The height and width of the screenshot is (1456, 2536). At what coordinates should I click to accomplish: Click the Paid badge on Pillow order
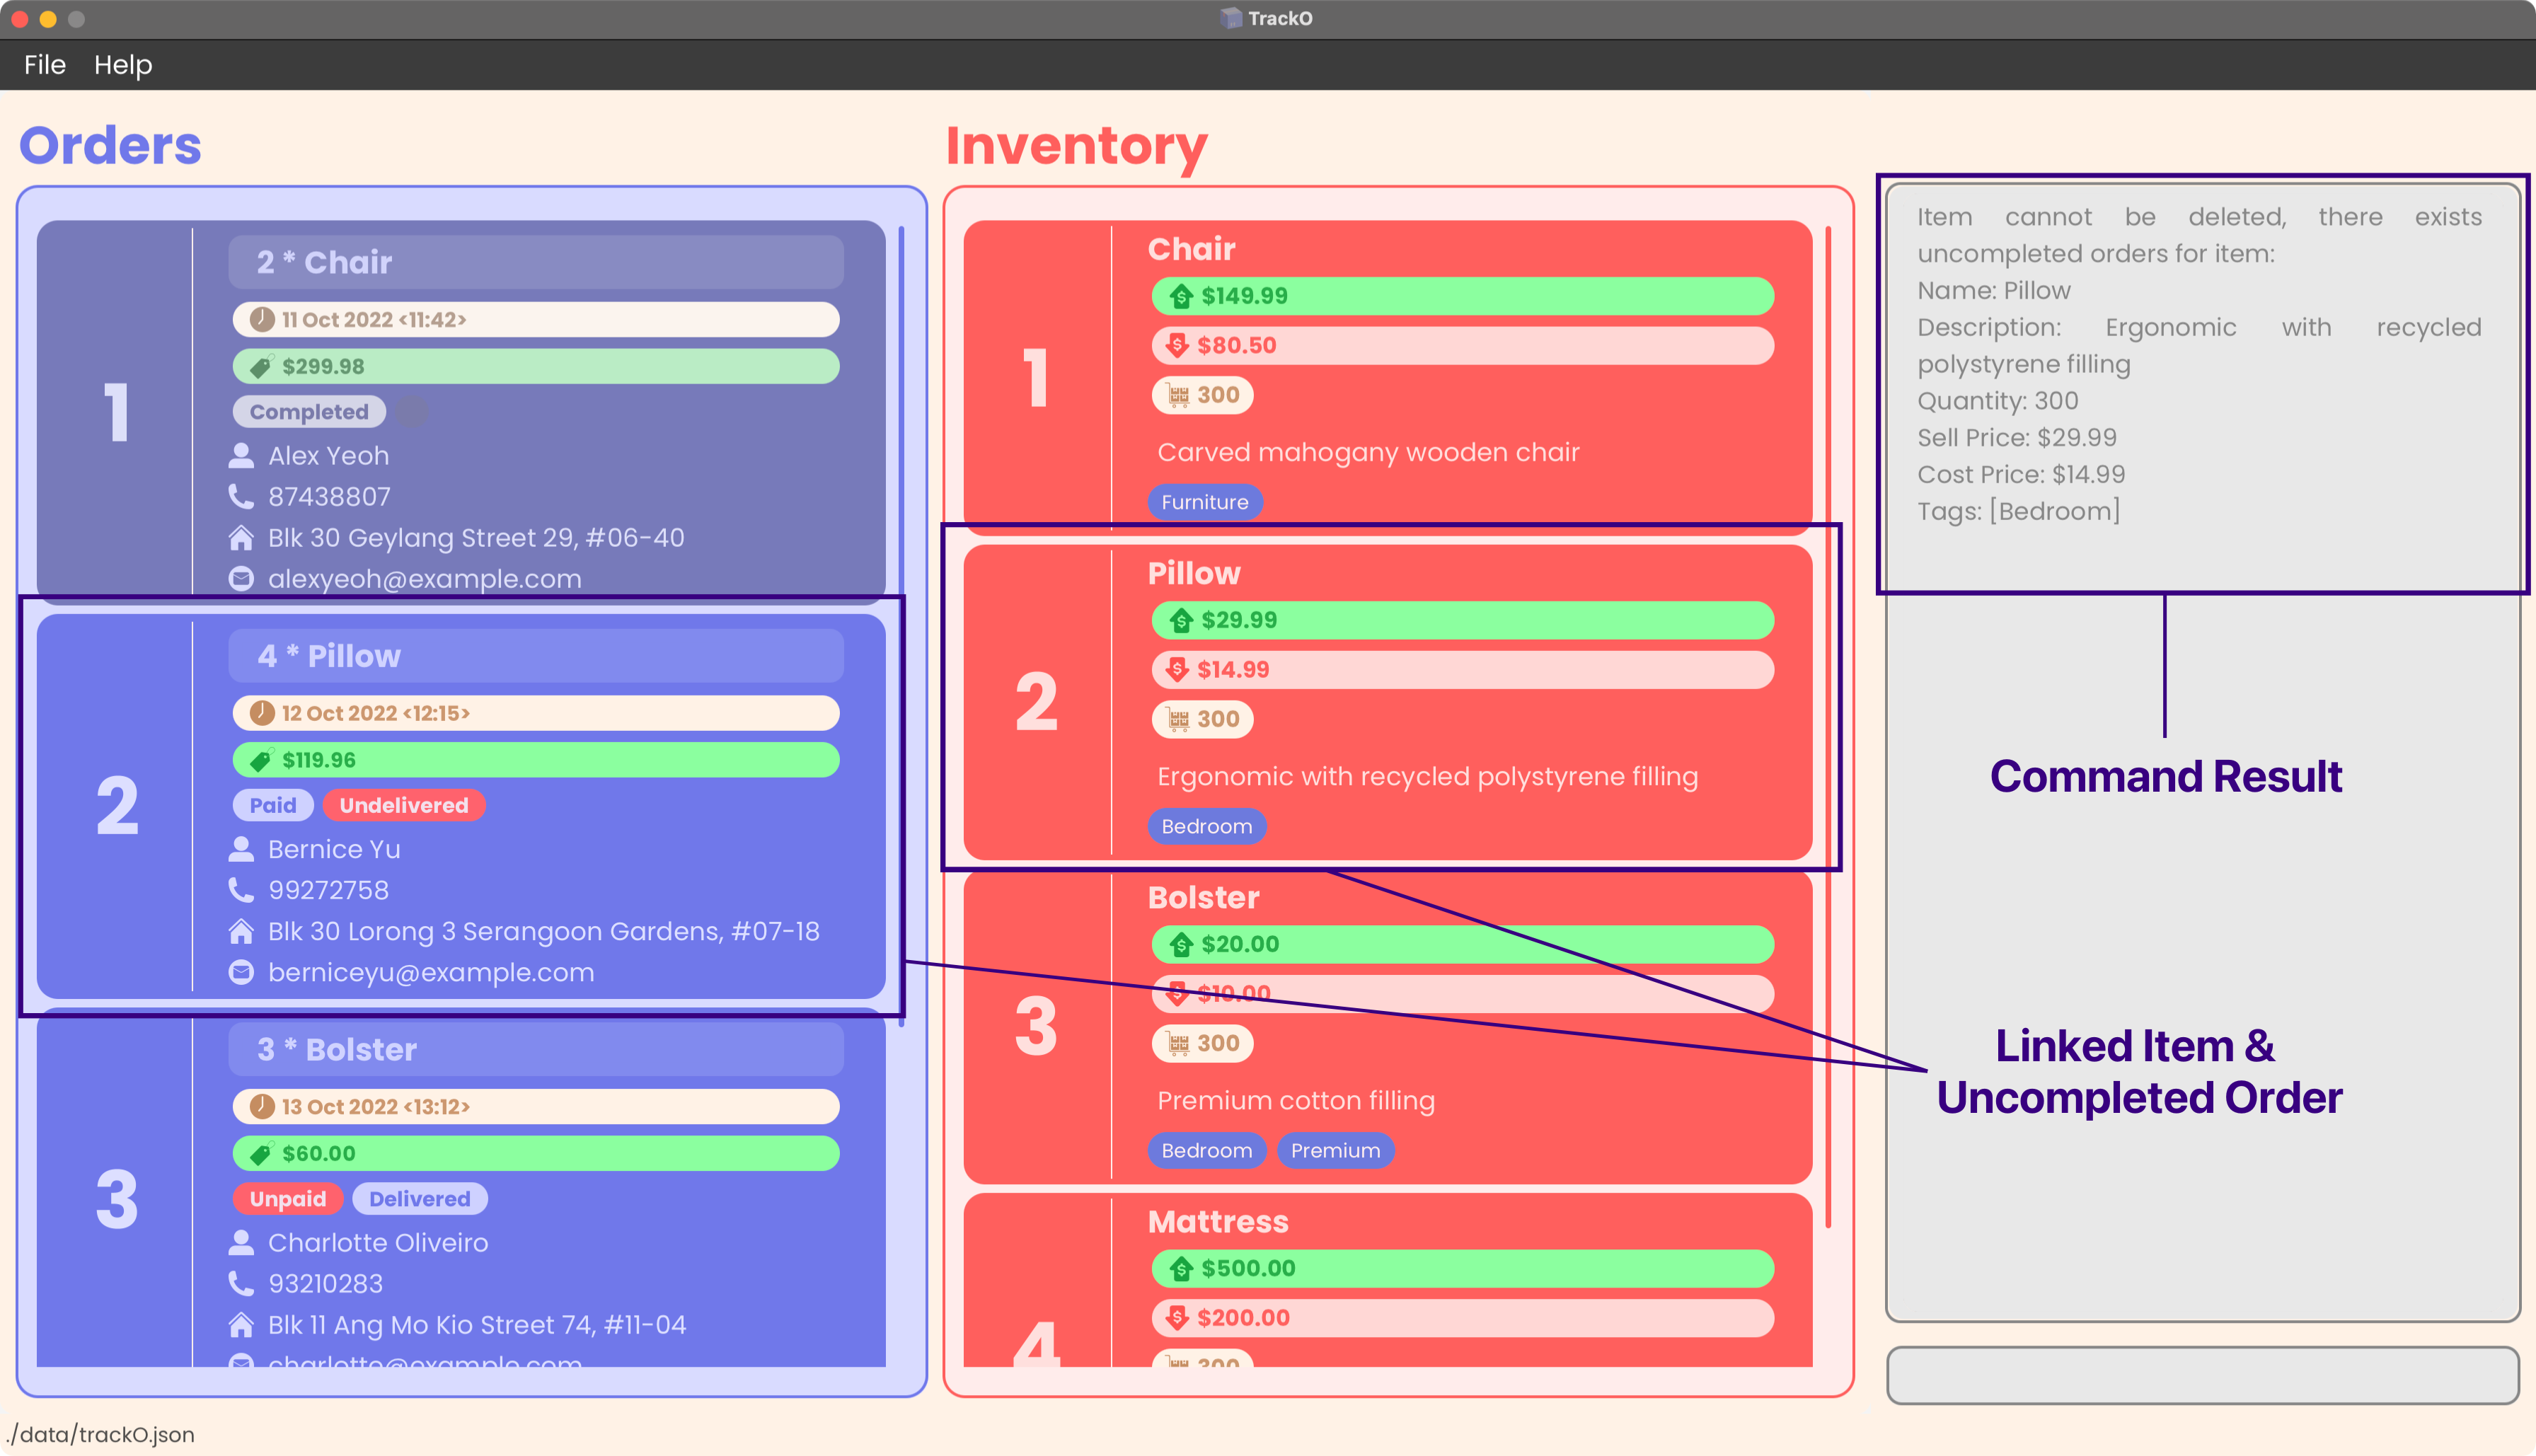[273, 805]
